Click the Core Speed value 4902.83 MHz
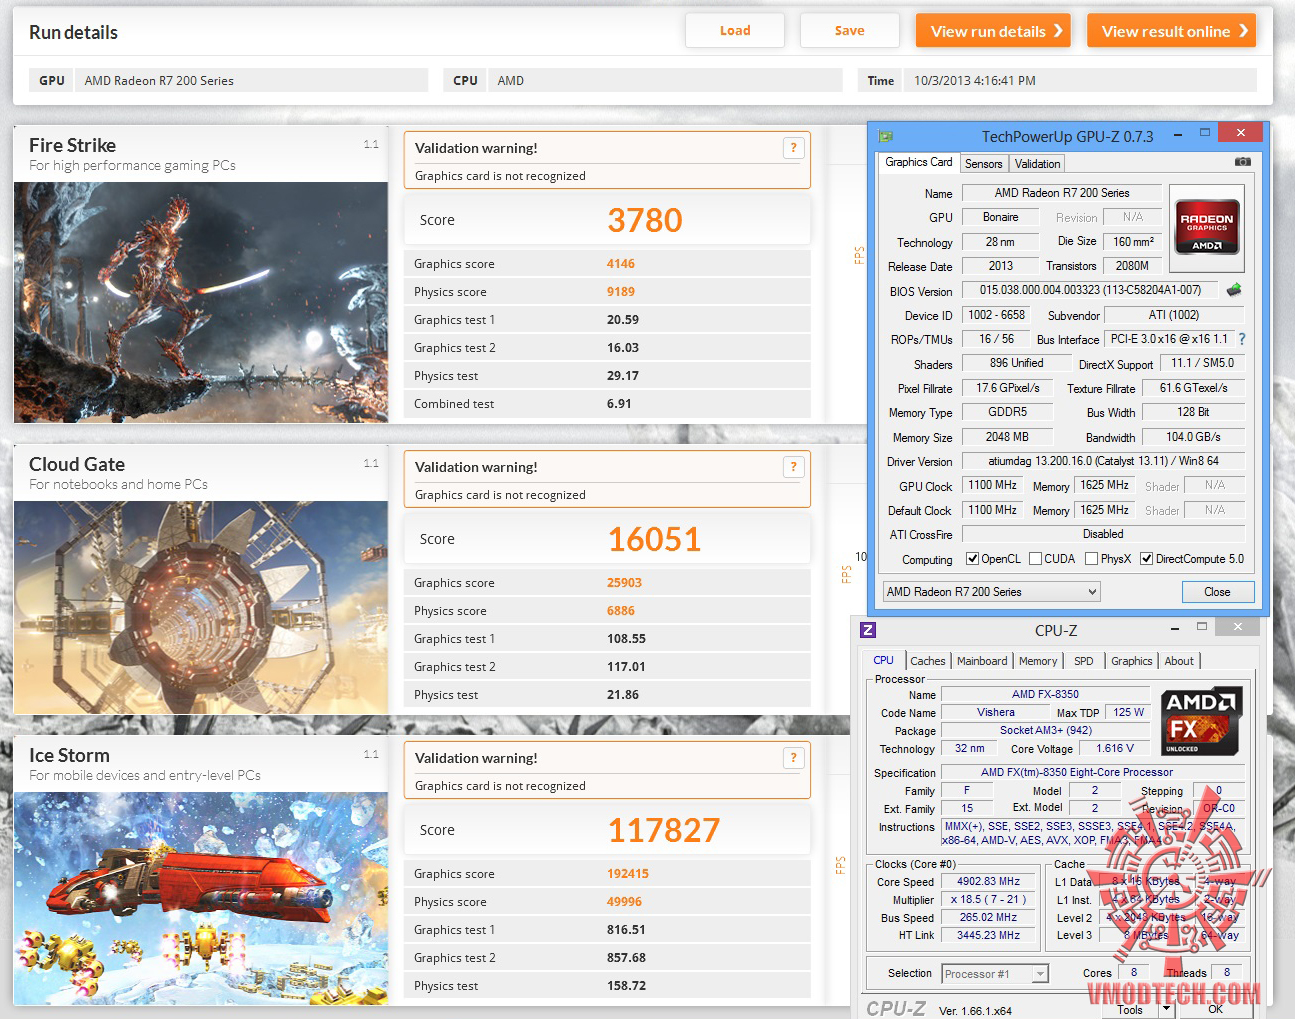The image size is (1295, 1019). tap(989, 881)
